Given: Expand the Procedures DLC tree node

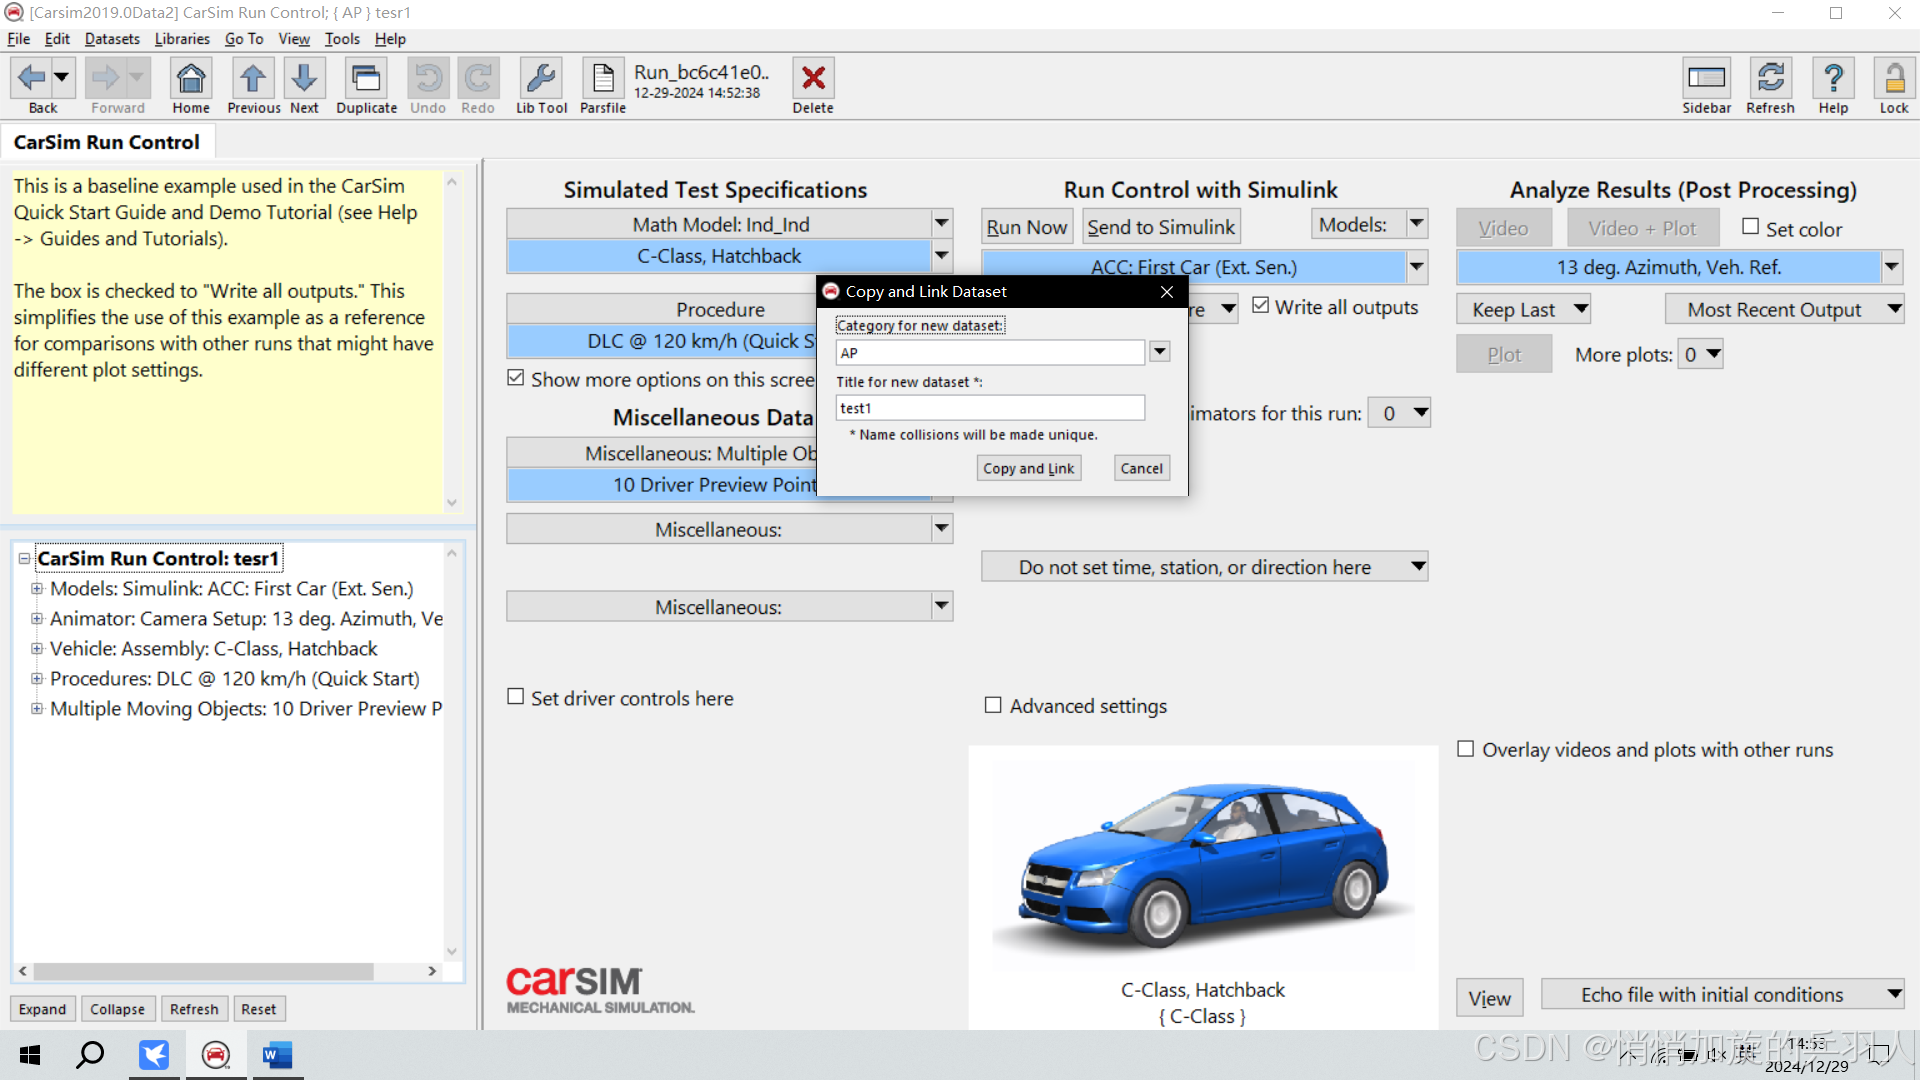Looking at the screenshot, I should coord(37,678).
